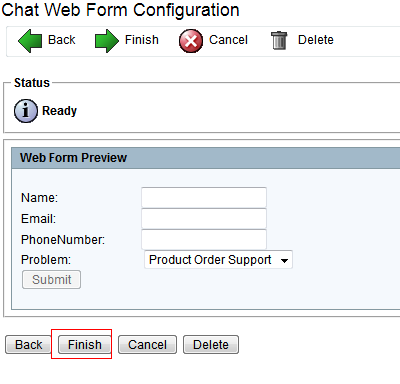Select the Back label in top toolbar
Image resolution: width=400 pixels, height=384 pixels.
point(62,40)
